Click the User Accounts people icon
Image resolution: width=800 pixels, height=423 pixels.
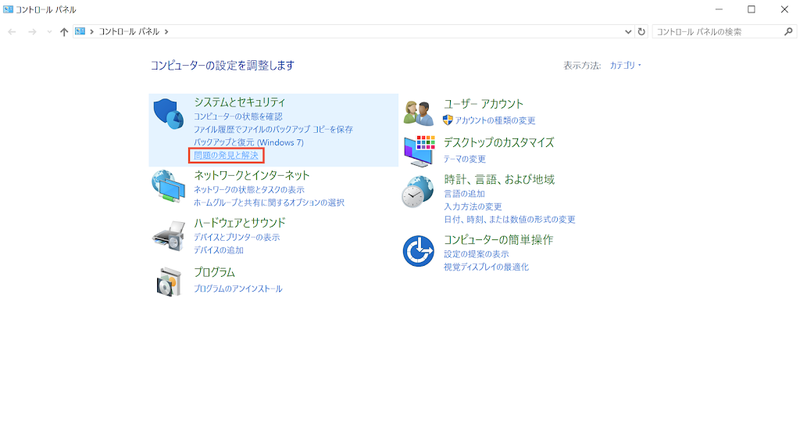(418, 112)
